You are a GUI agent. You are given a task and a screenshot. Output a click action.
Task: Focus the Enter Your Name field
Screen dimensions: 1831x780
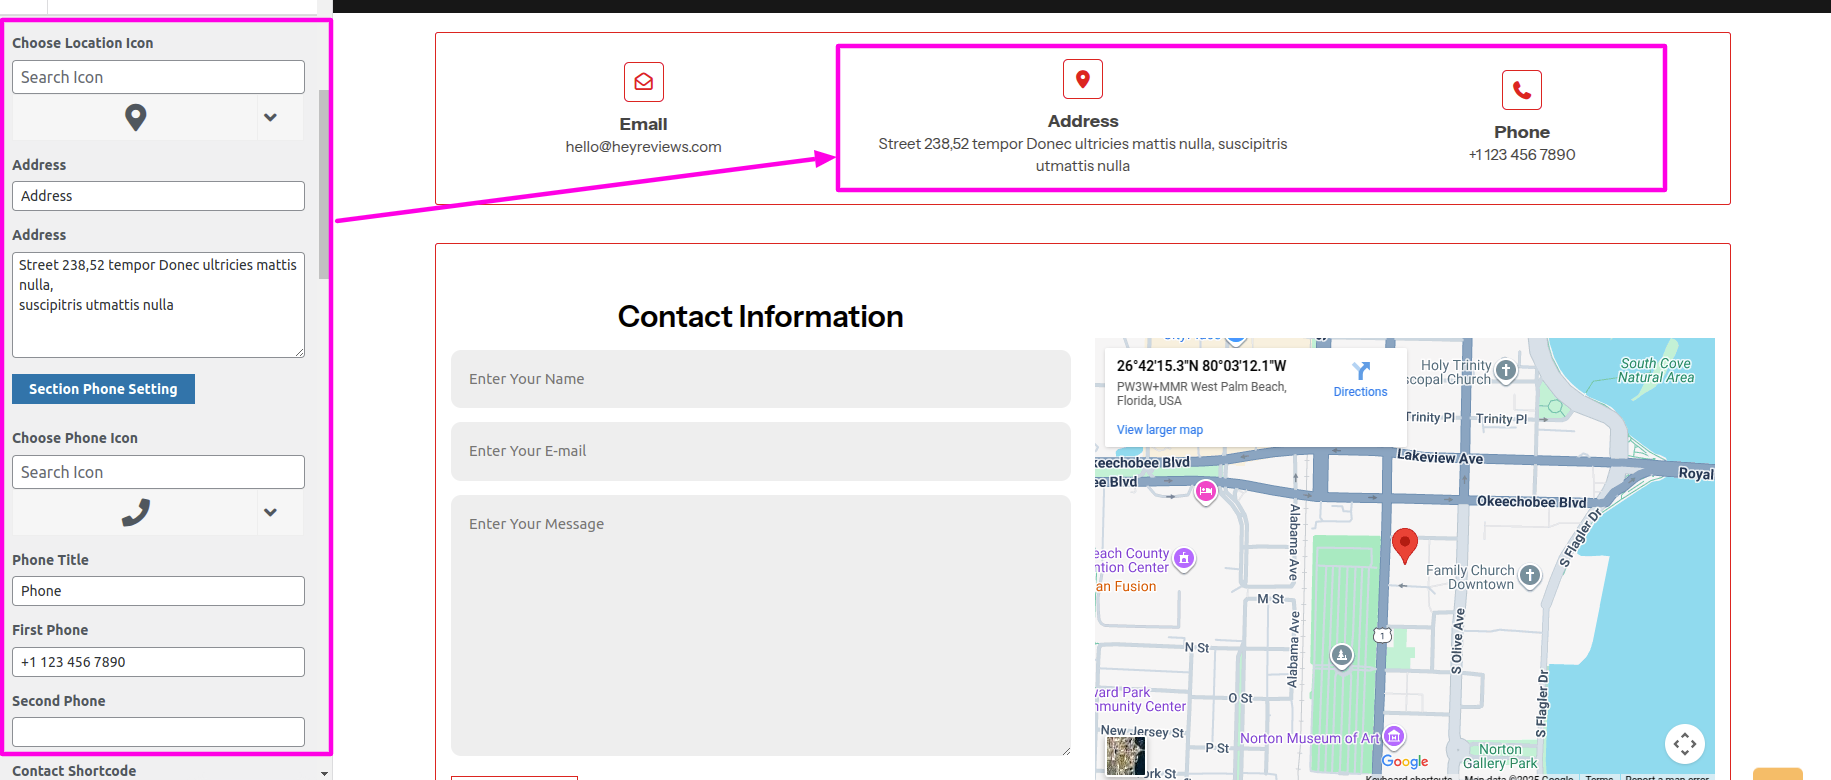(x=760, y=379)
